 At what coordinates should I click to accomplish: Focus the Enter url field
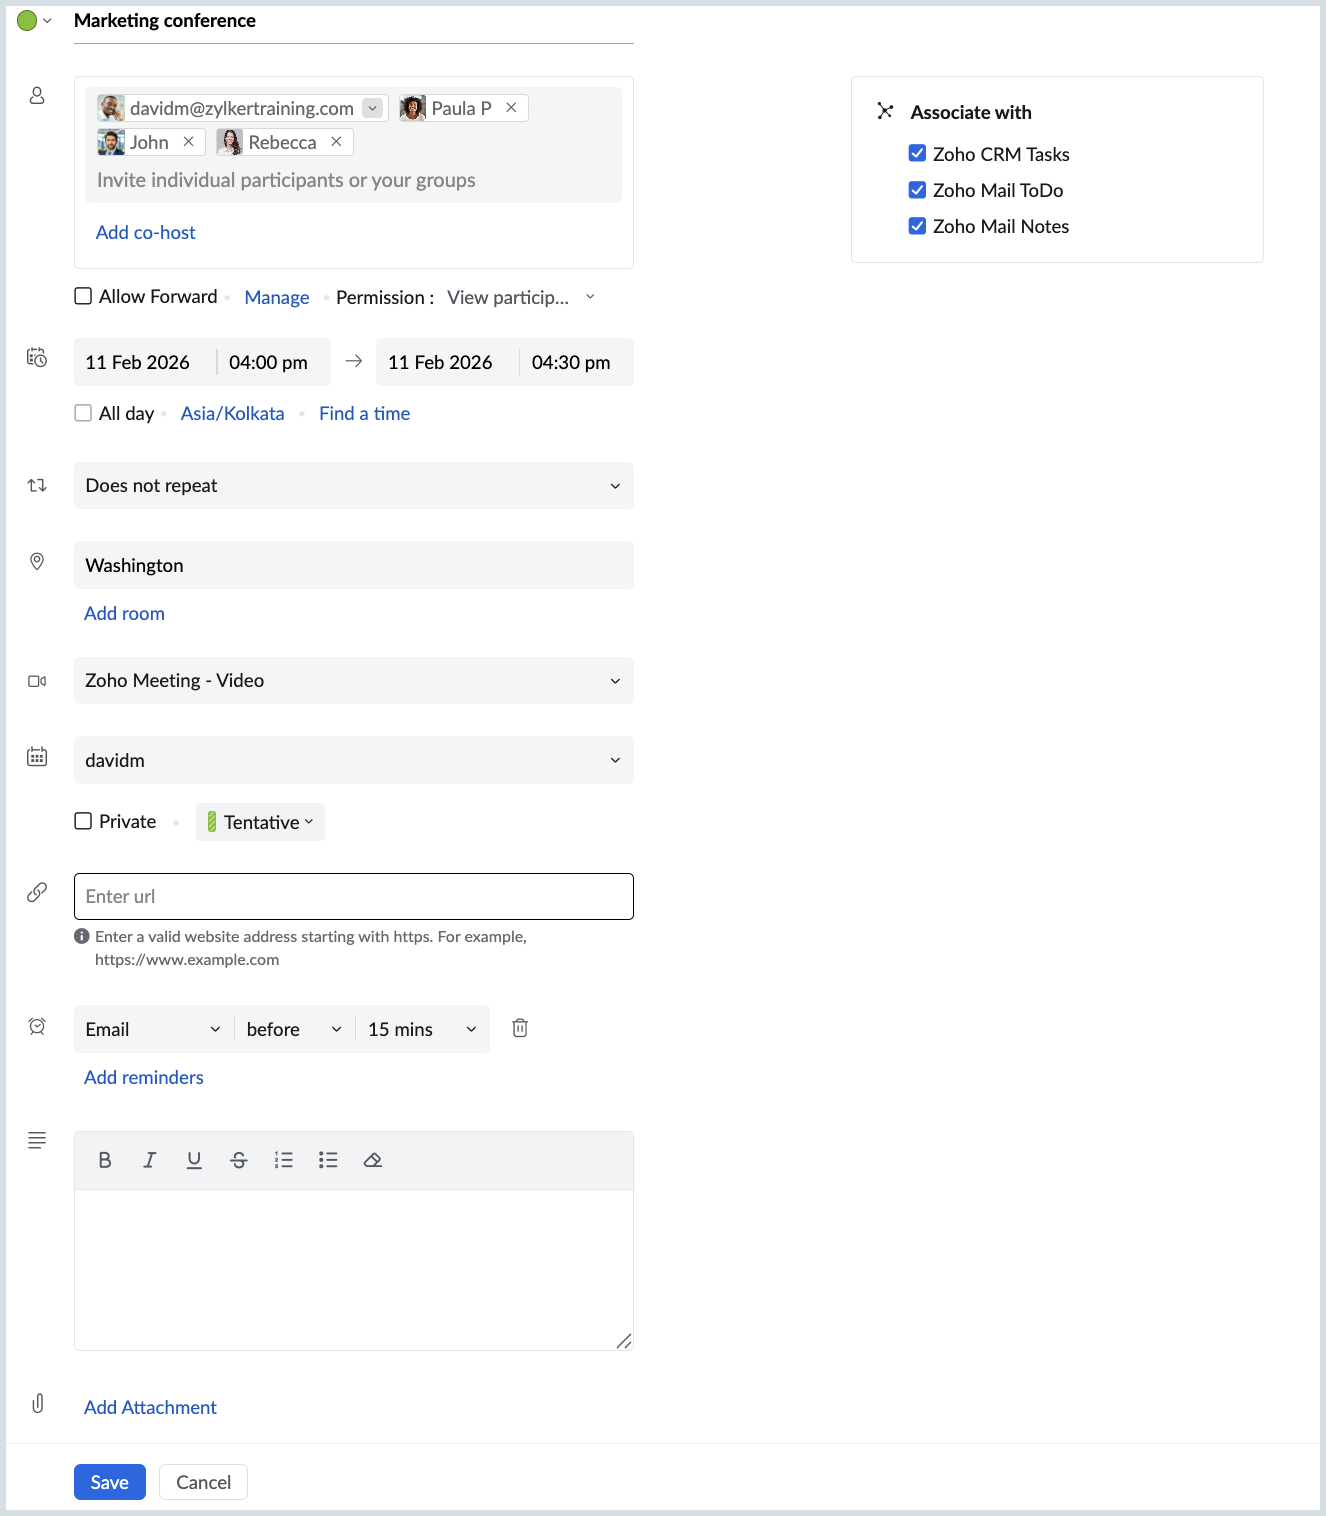(354, 896)
